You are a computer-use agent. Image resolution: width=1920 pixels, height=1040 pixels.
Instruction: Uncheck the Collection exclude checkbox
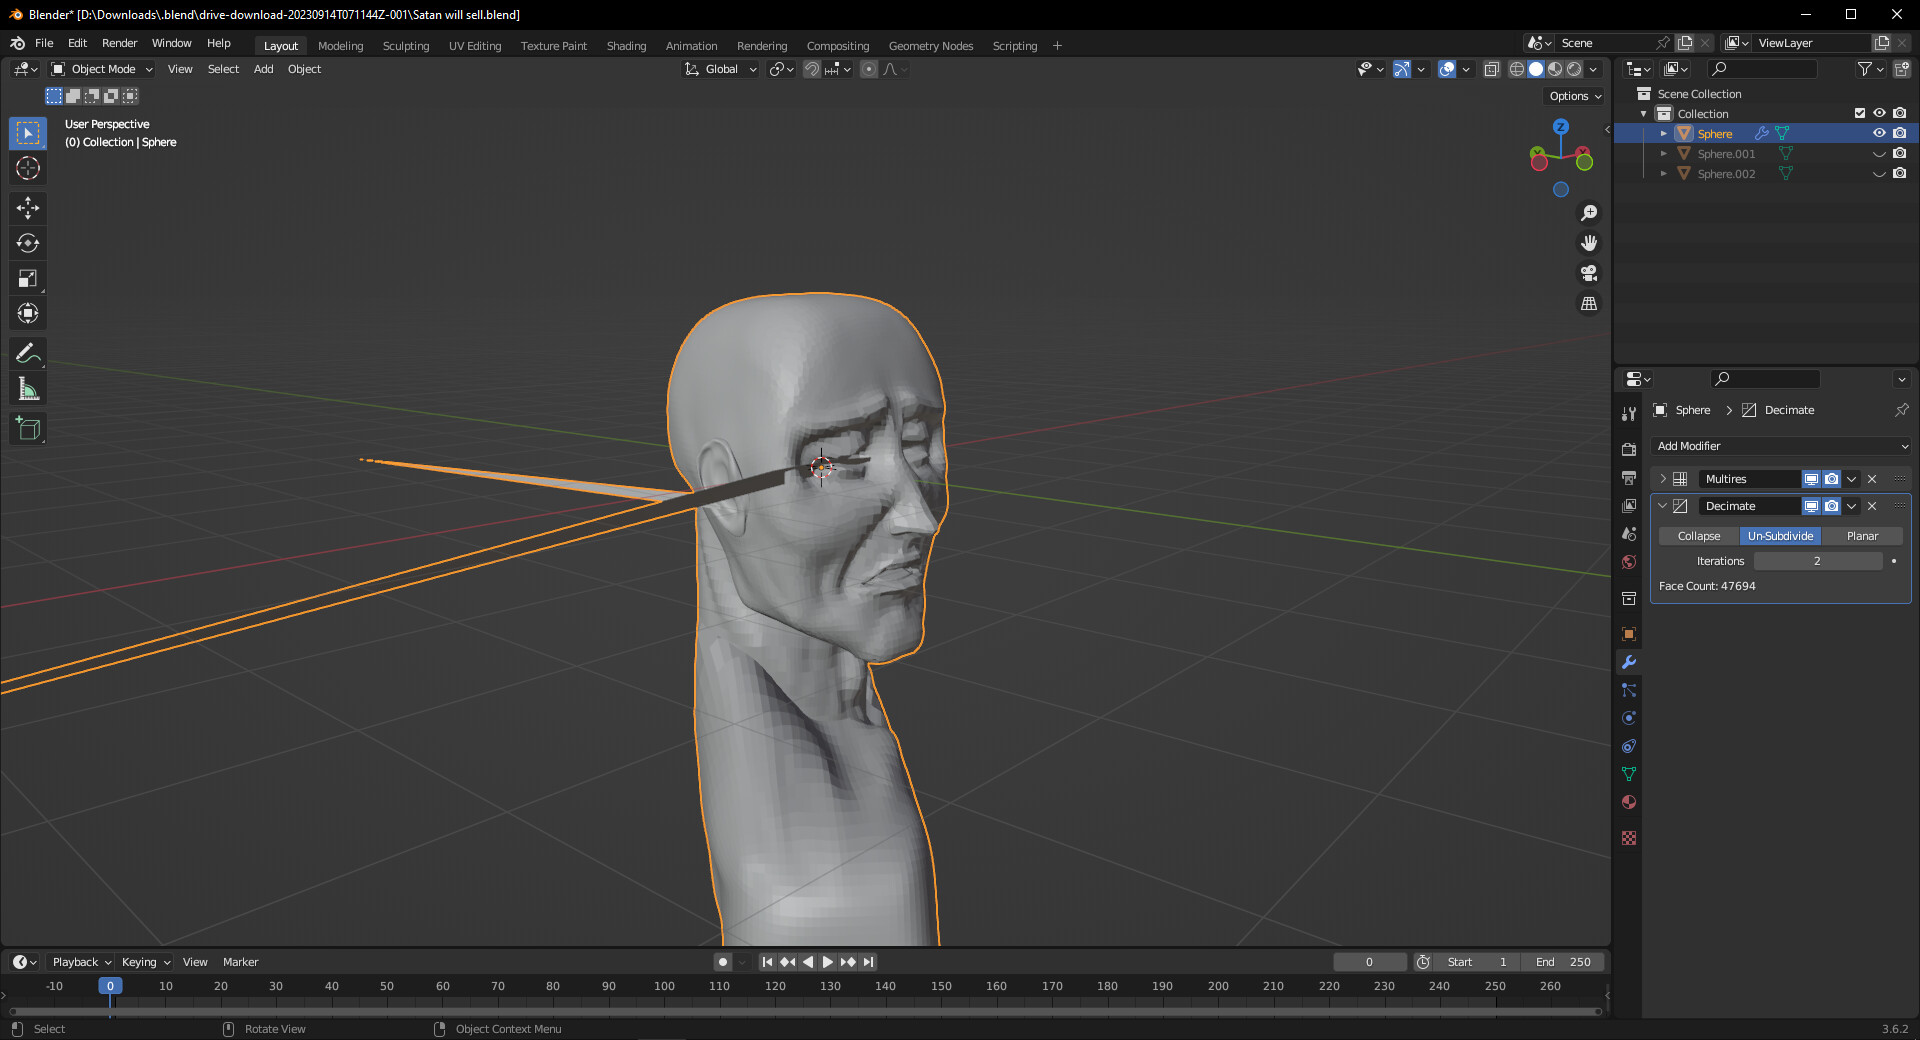tap(1860, 113)
